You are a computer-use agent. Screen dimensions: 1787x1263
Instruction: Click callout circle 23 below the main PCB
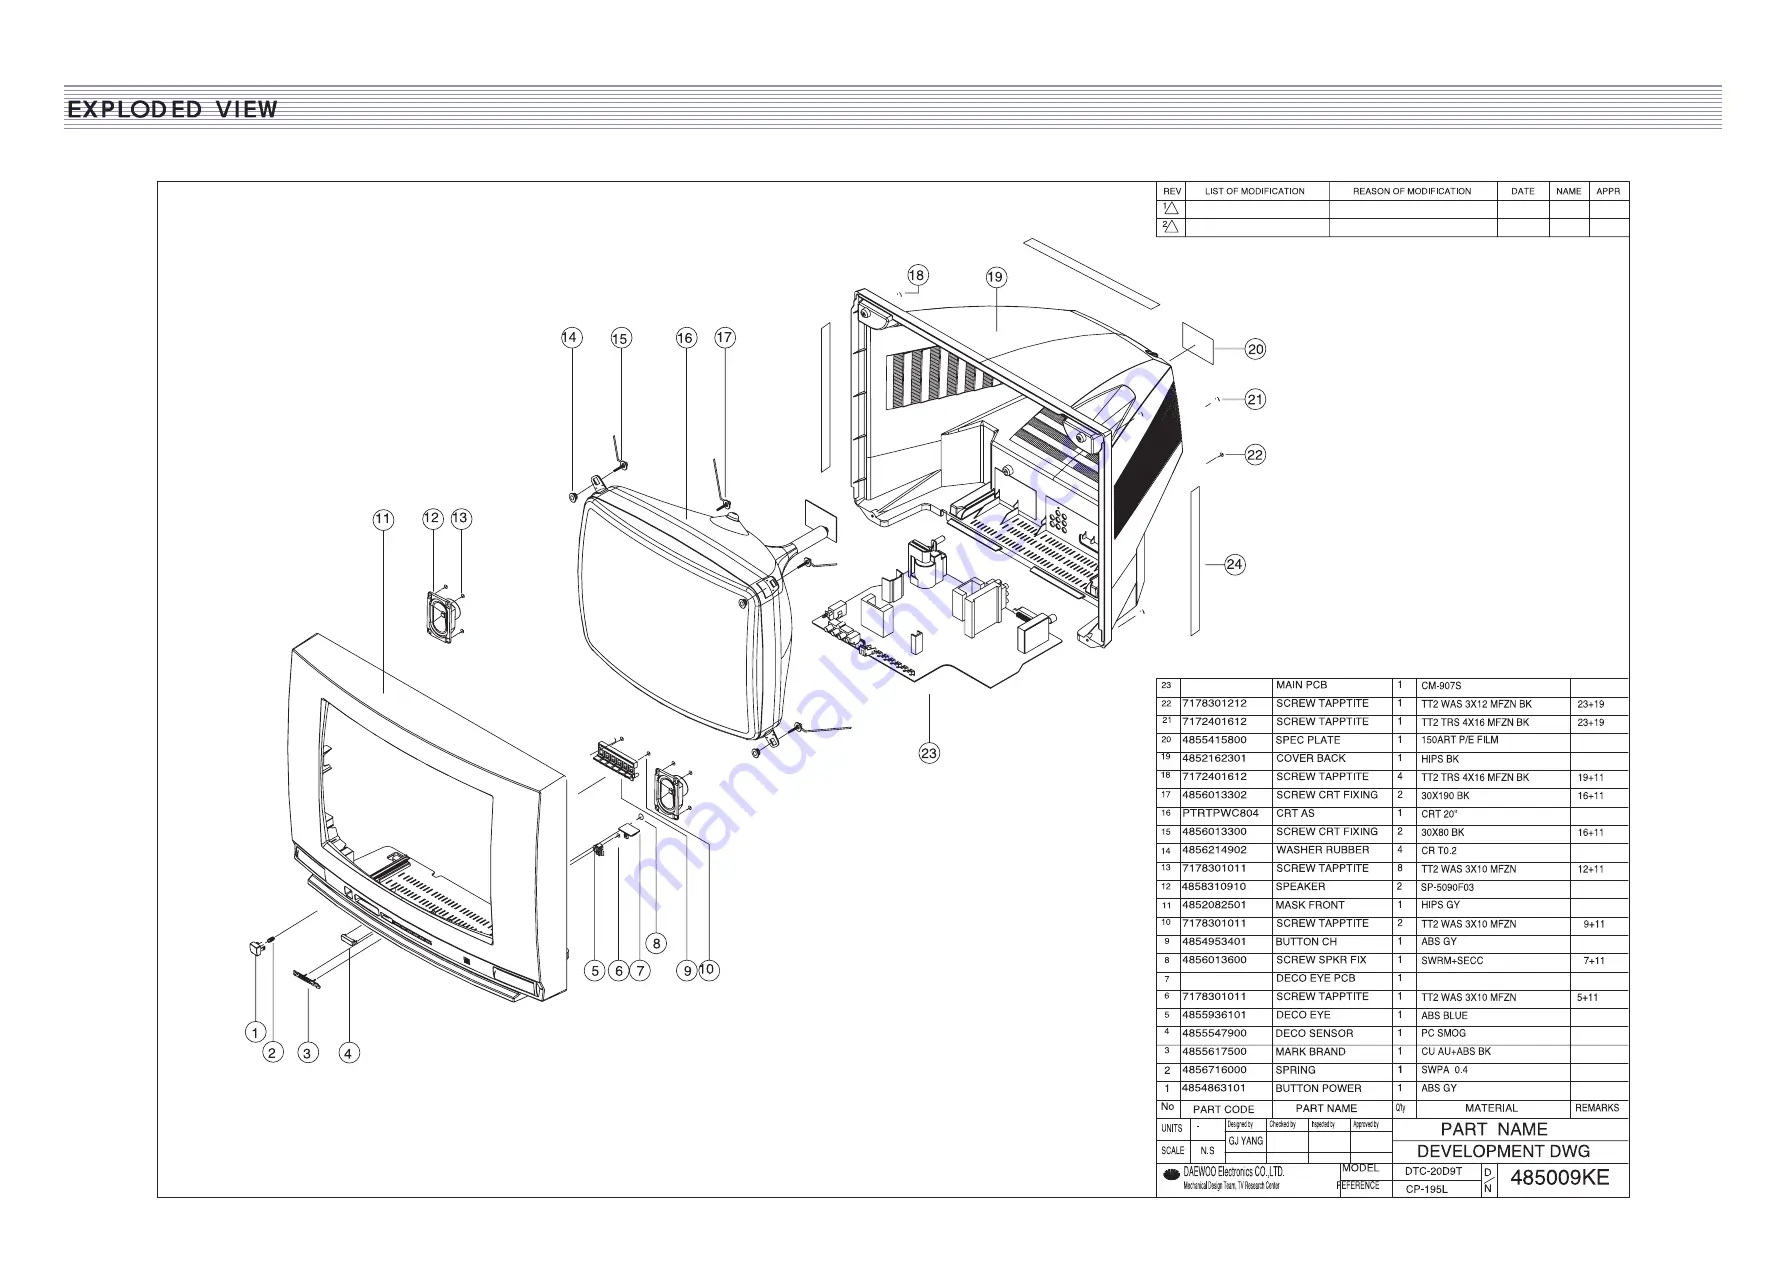(x=929, y=753)
